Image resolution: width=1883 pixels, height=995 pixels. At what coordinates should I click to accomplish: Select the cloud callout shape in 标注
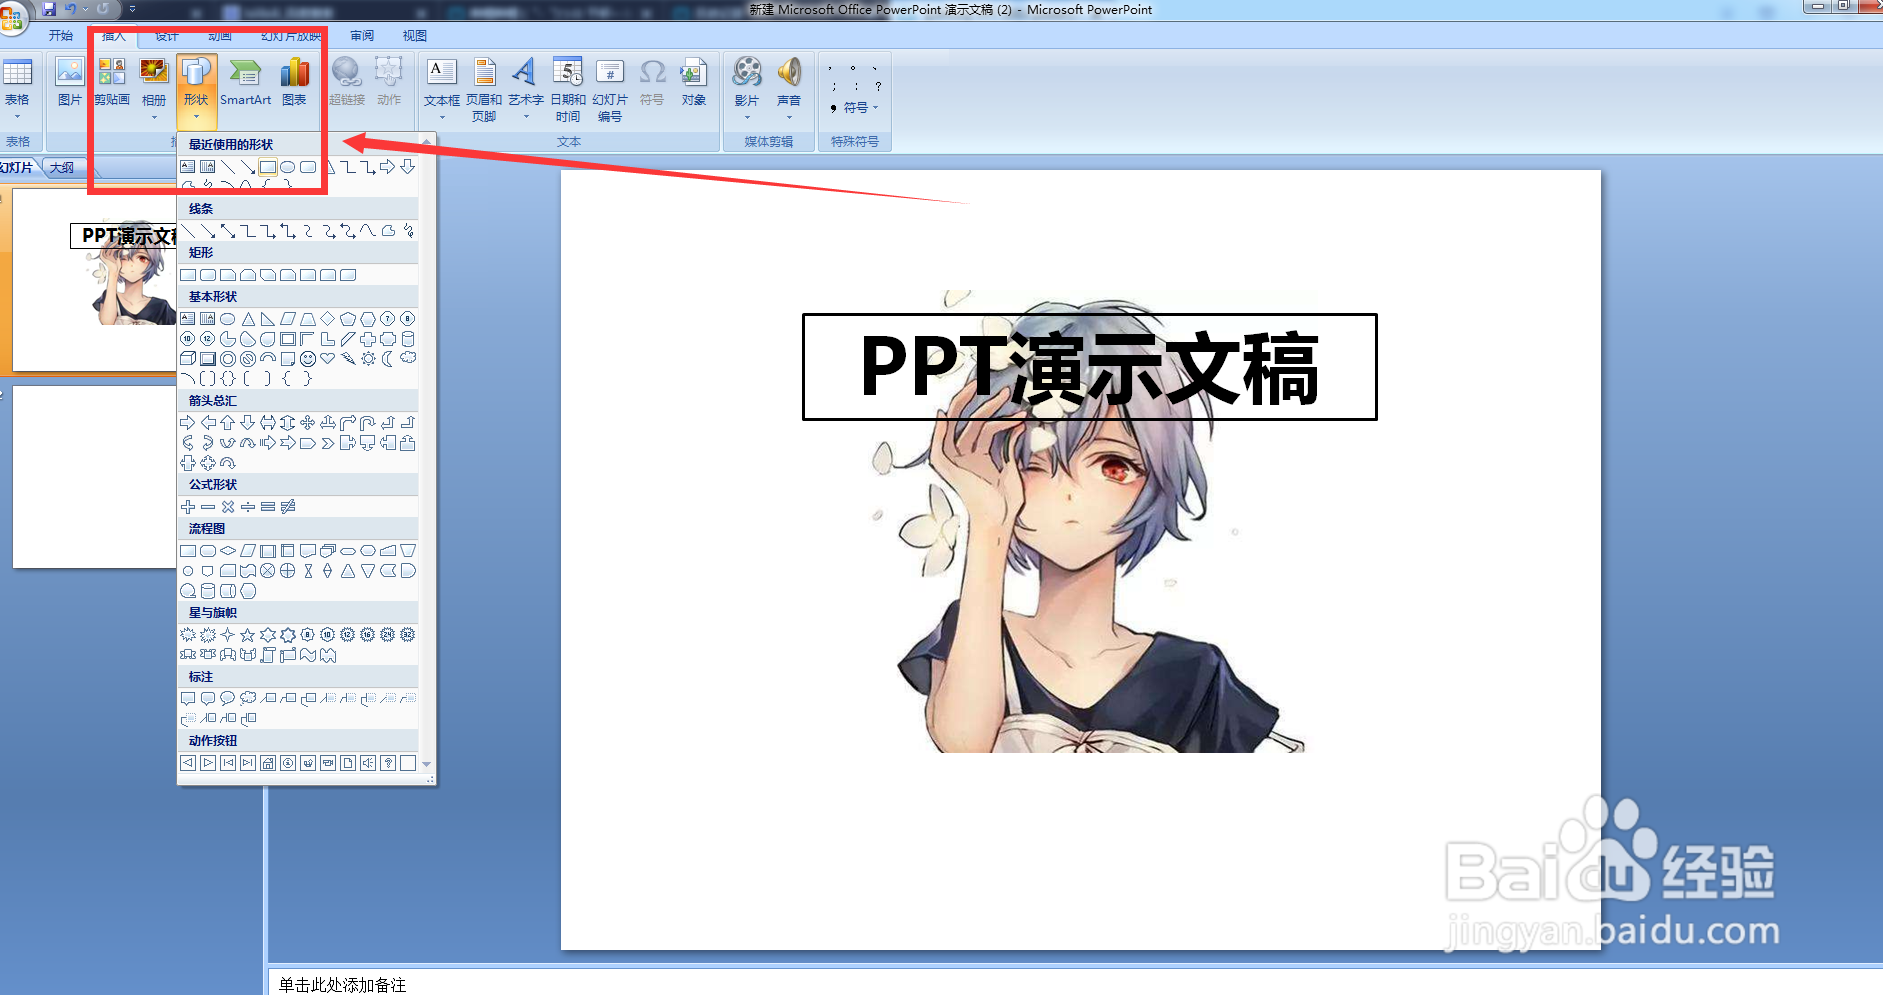(248, 699)
